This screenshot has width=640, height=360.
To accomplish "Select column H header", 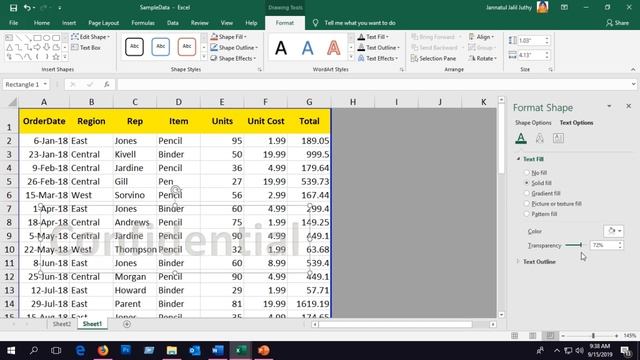I will 353,102.
